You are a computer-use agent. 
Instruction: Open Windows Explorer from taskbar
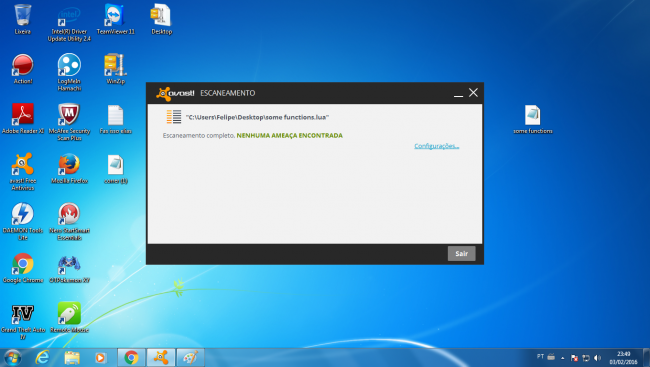(x=72, y=357)
